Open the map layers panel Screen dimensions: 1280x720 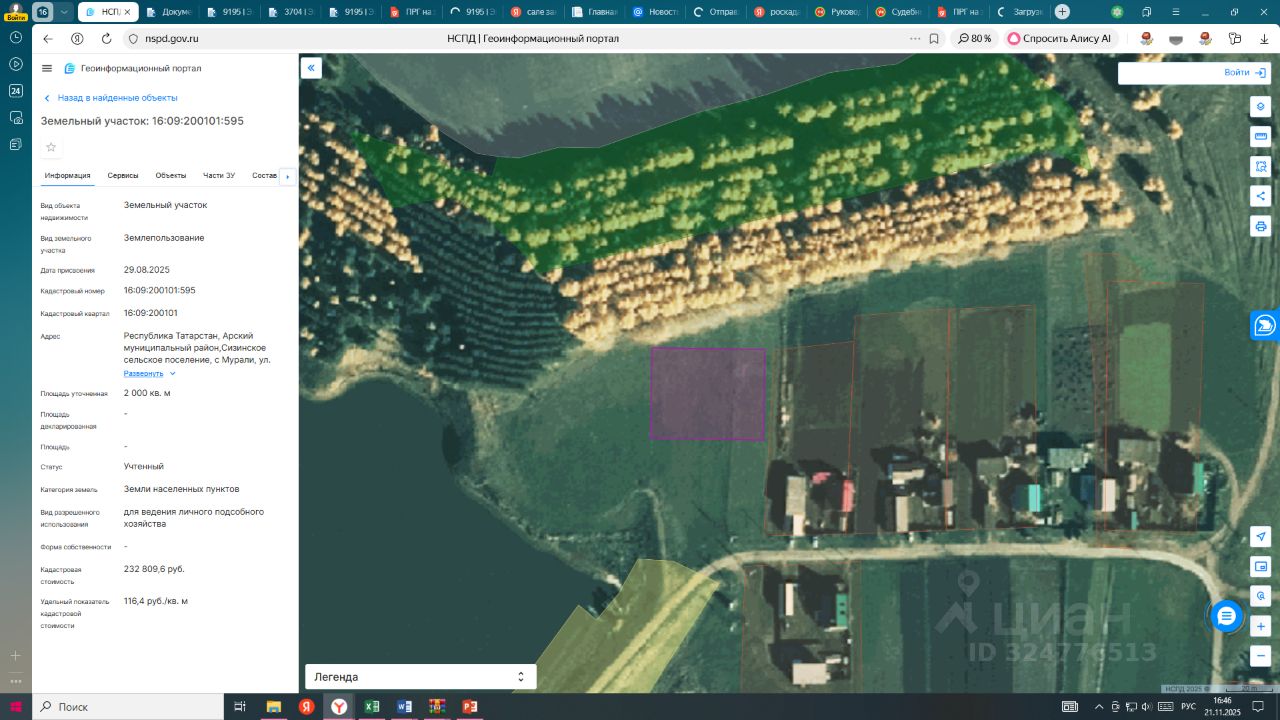click(x=1260, y=106)
